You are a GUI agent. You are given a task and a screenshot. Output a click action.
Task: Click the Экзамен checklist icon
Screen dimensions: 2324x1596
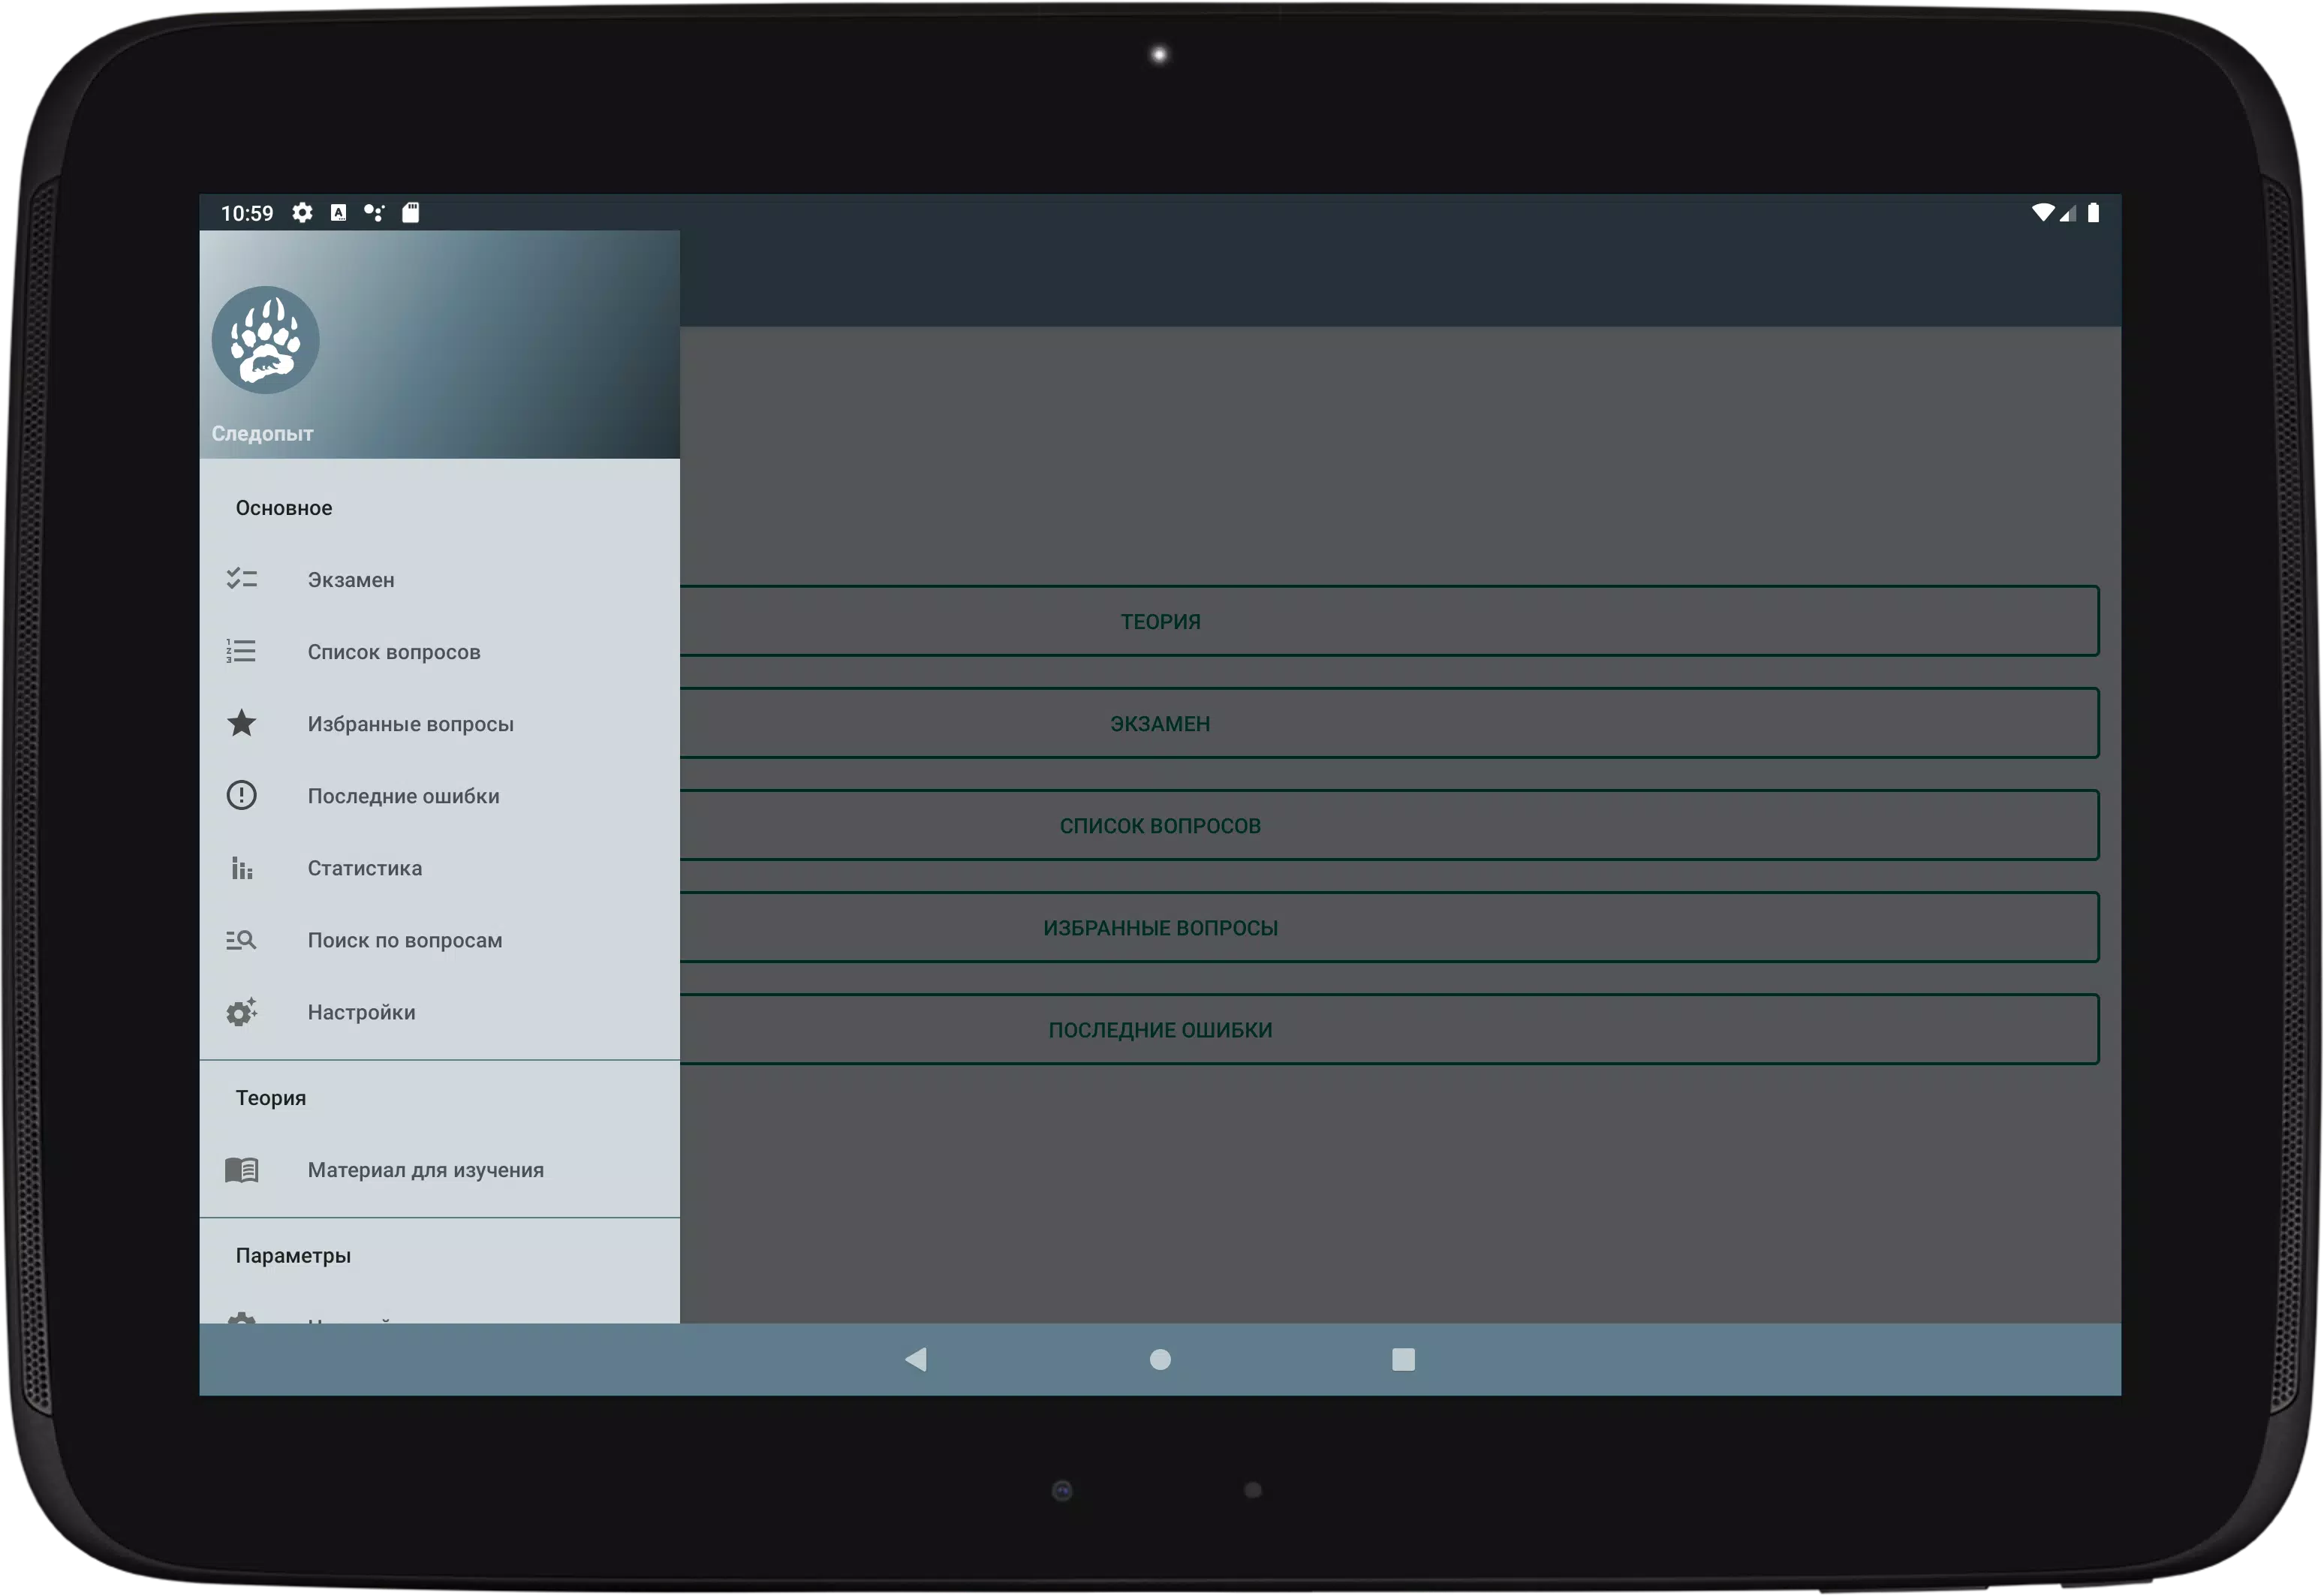click(241, 579)
